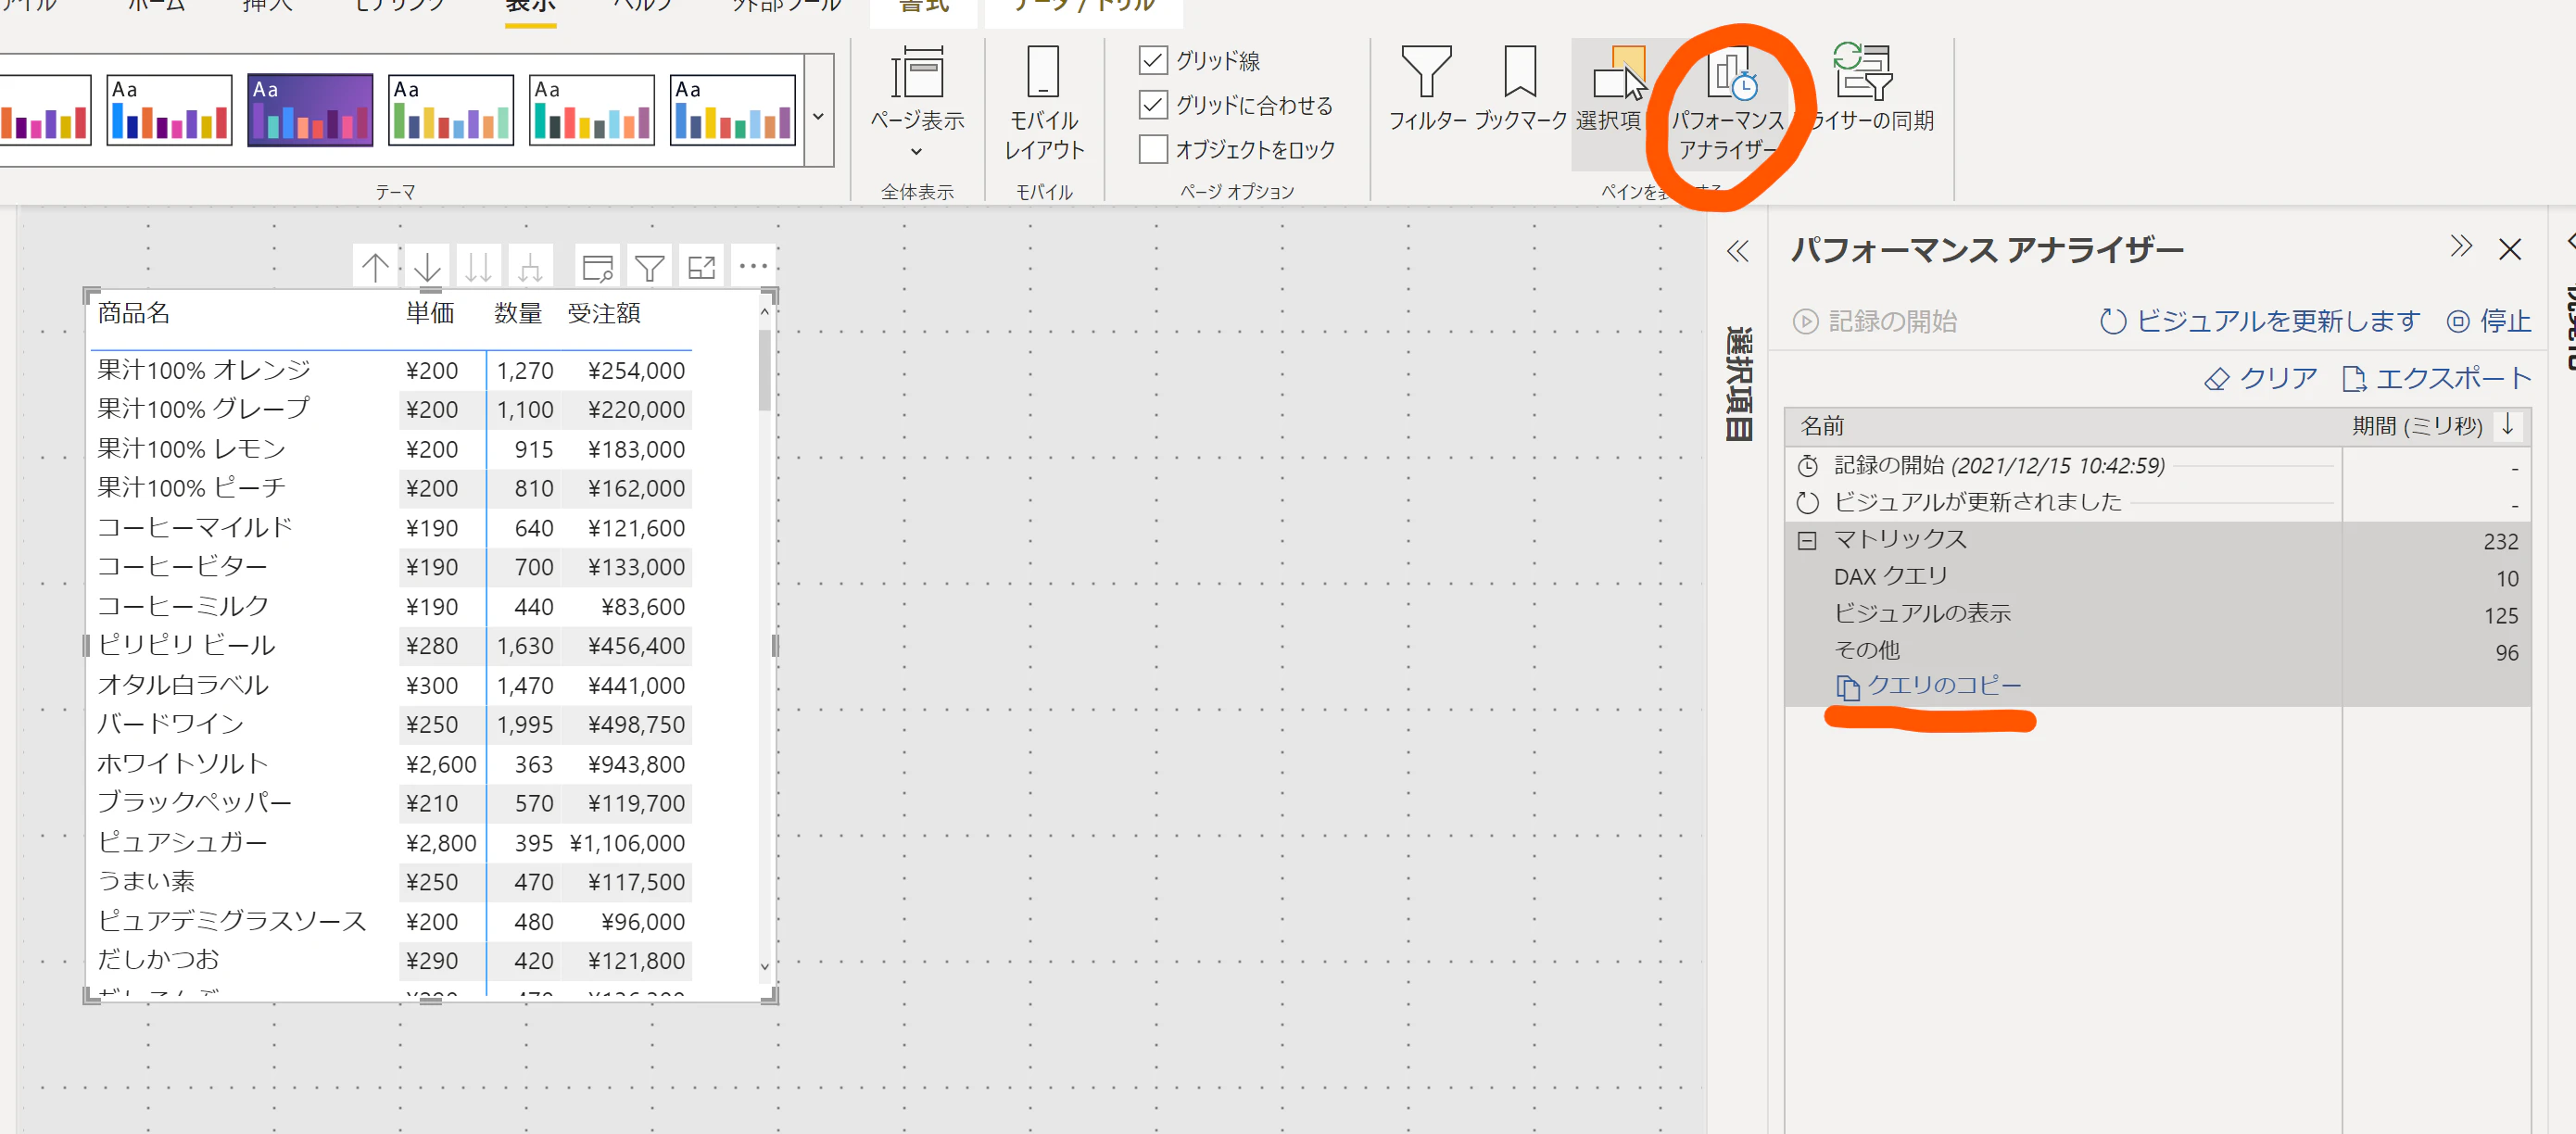Uncheck the グリッド線 checkbox
Viewport: 2576px width, 1134px height.
[x=1153, y=61]
